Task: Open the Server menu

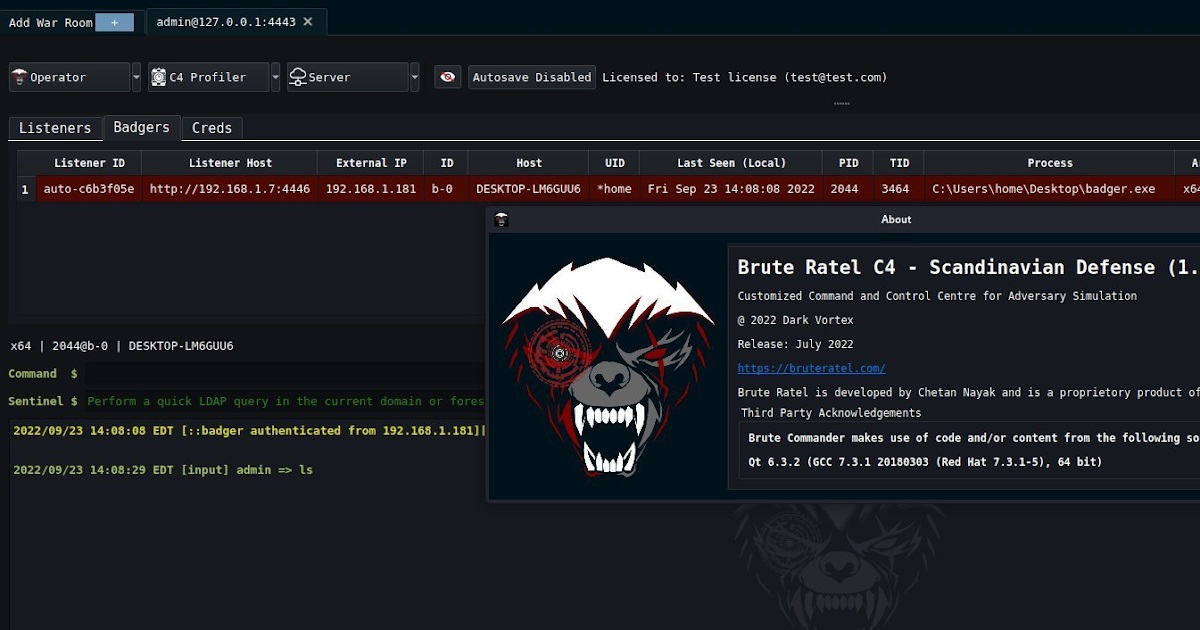Action: point(348,77)
